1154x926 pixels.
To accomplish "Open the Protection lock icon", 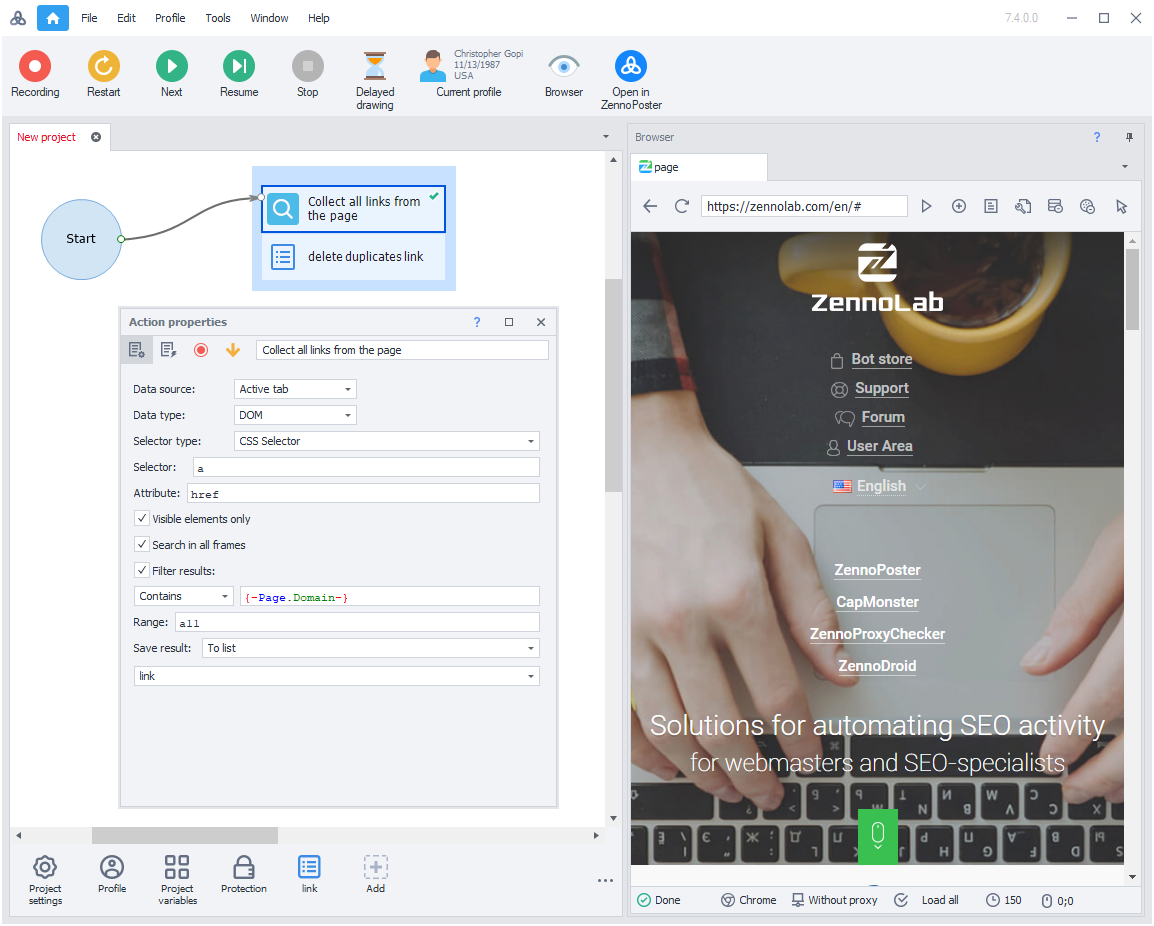I will (x=243, y=868).
